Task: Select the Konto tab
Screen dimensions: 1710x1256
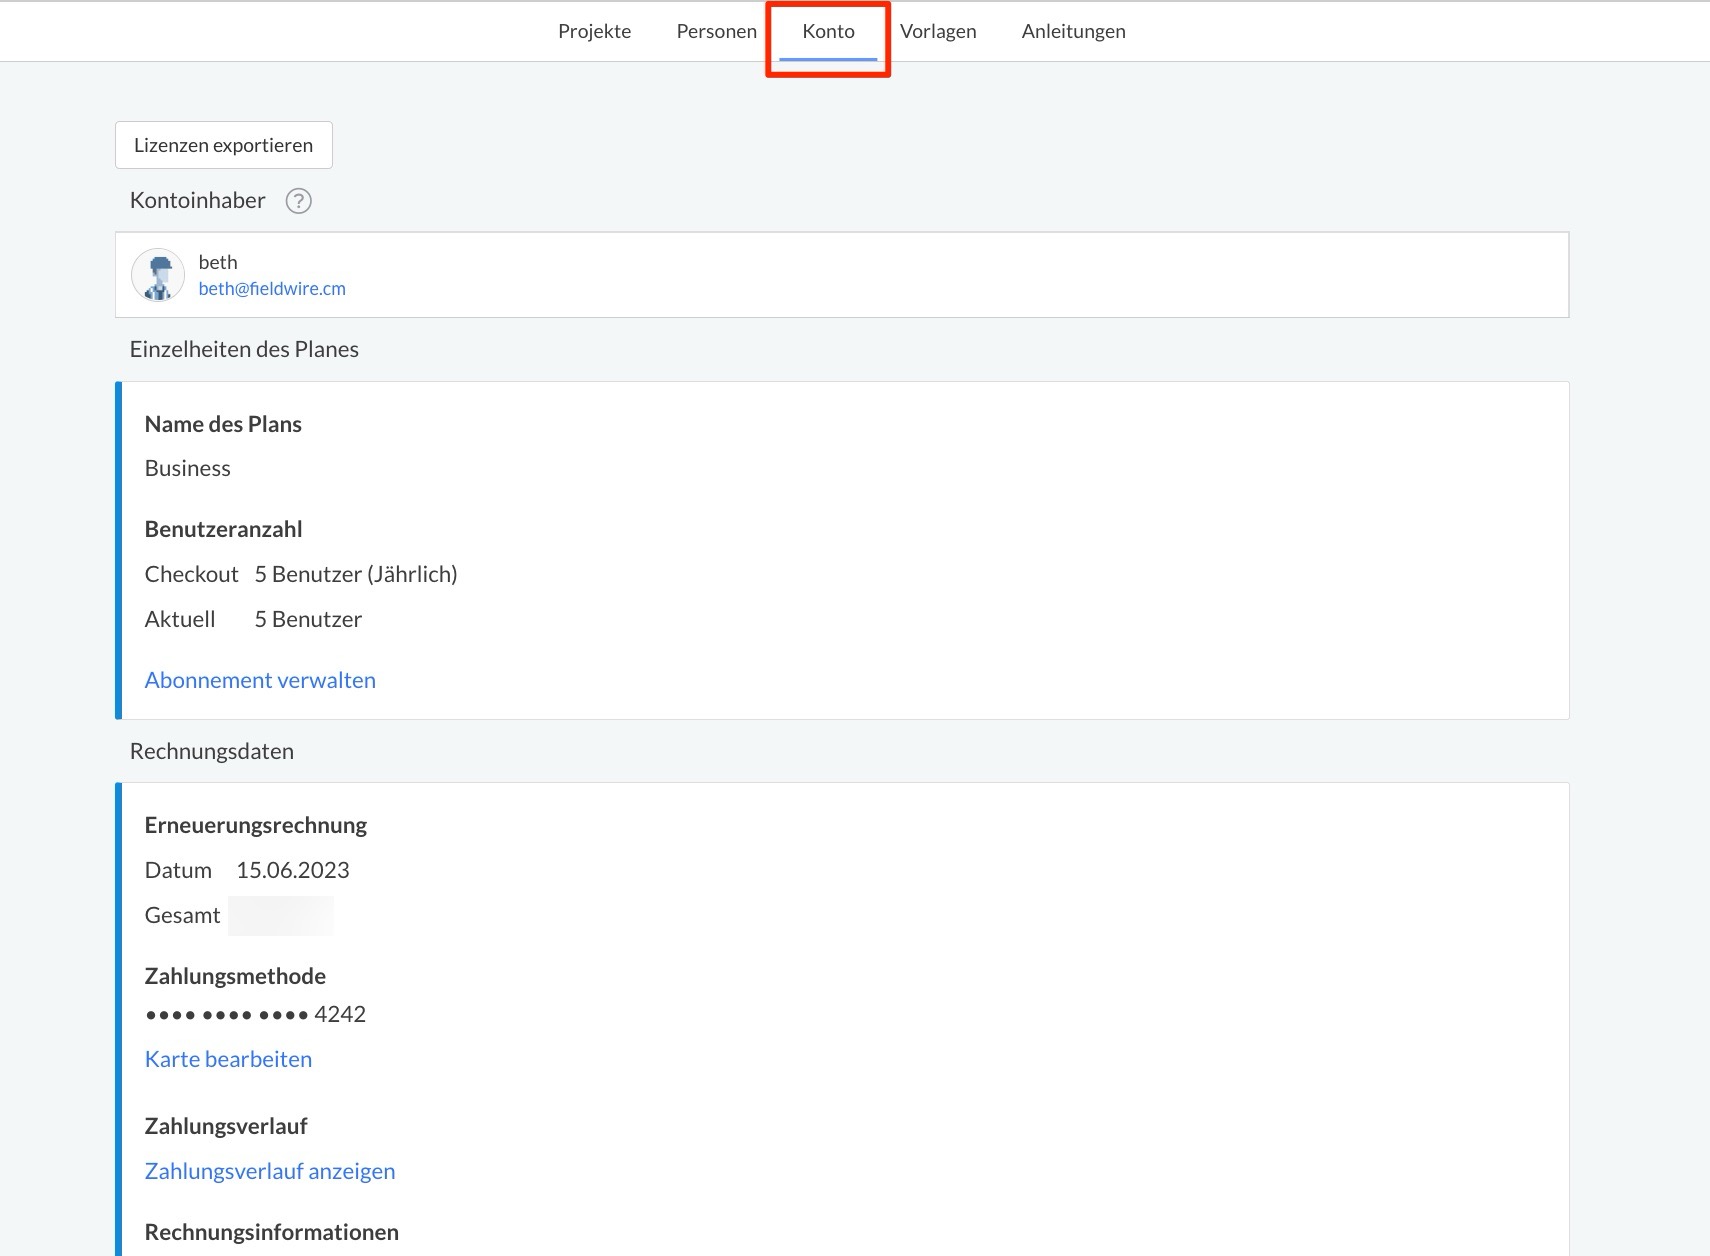Action: pos(828,31)
